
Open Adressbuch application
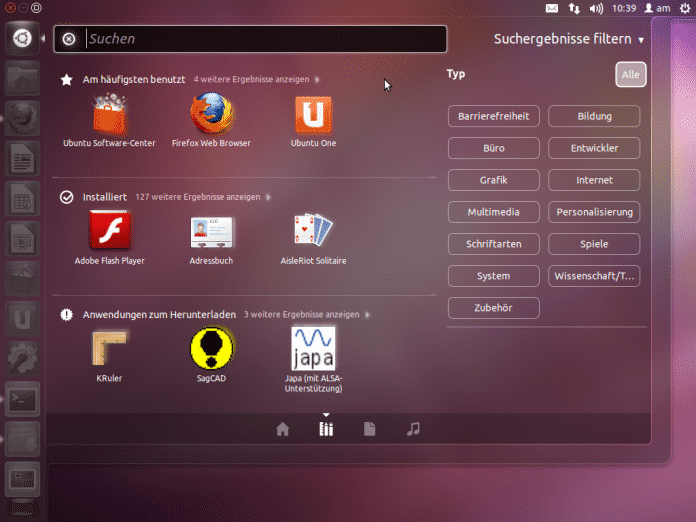(211, 232)
